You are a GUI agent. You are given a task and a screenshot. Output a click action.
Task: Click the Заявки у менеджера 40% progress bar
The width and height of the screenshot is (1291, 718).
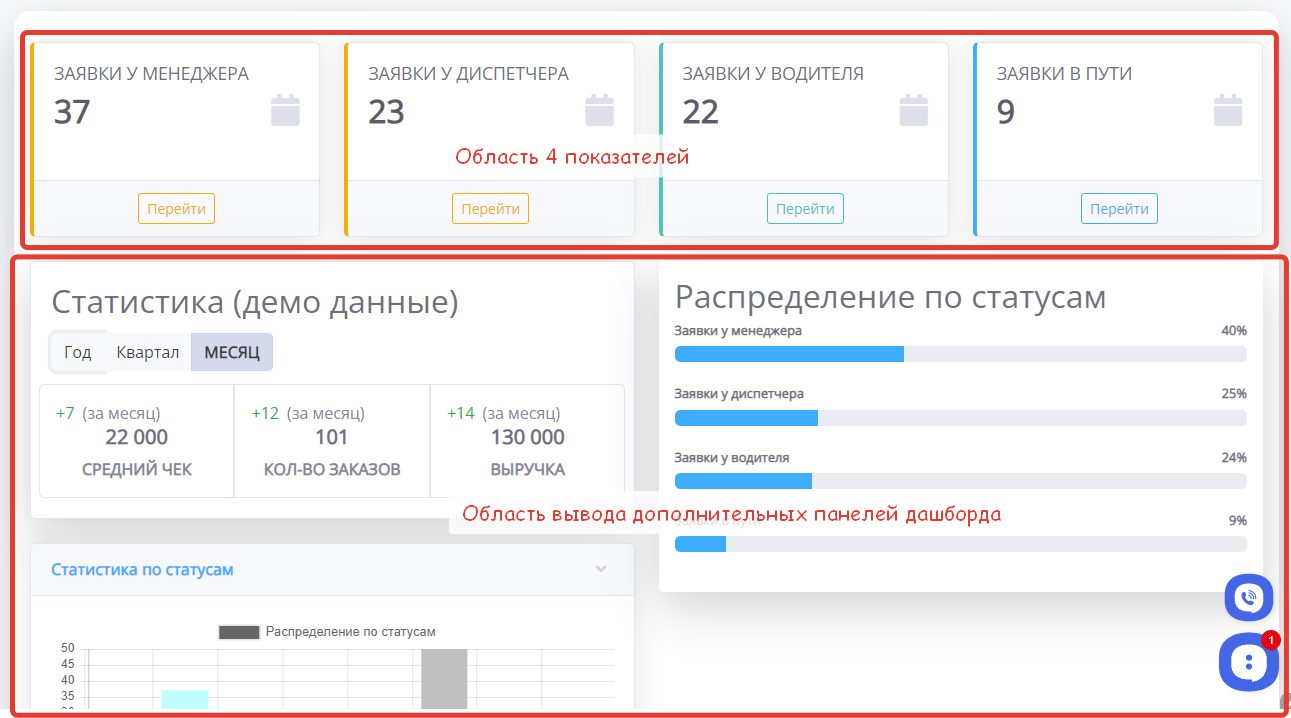pos(960,354)
